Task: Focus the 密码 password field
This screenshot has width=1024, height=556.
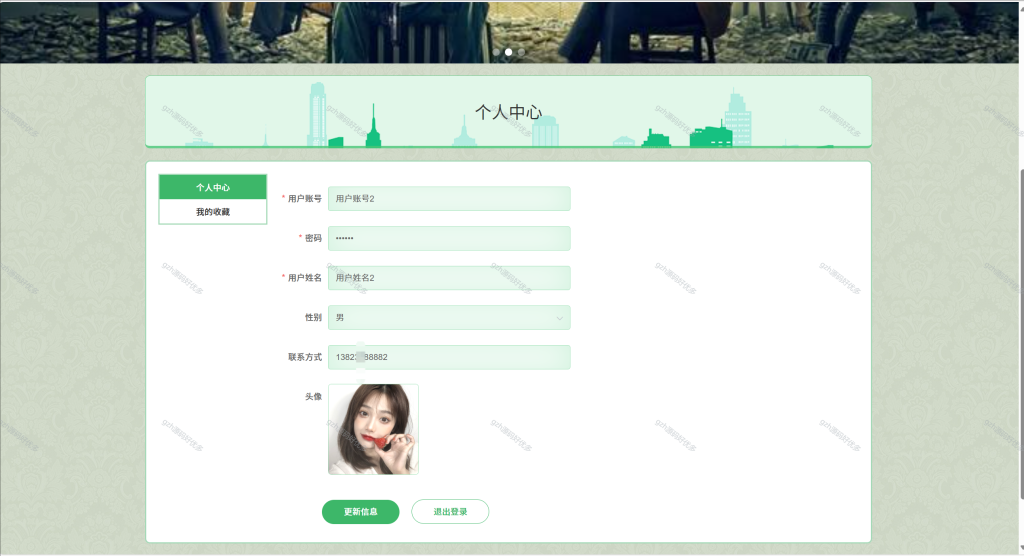Action: [x=449, y=238]
